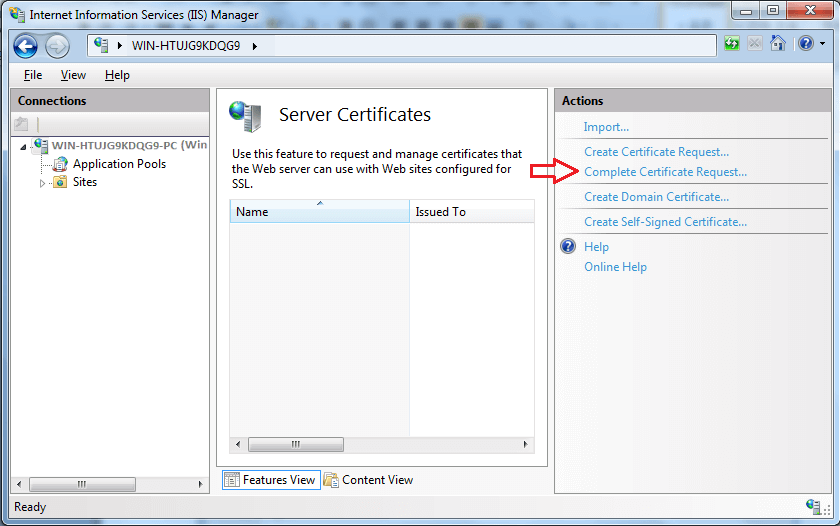
Task: Select Sites in the Connections tree
Action: [85, 182]
